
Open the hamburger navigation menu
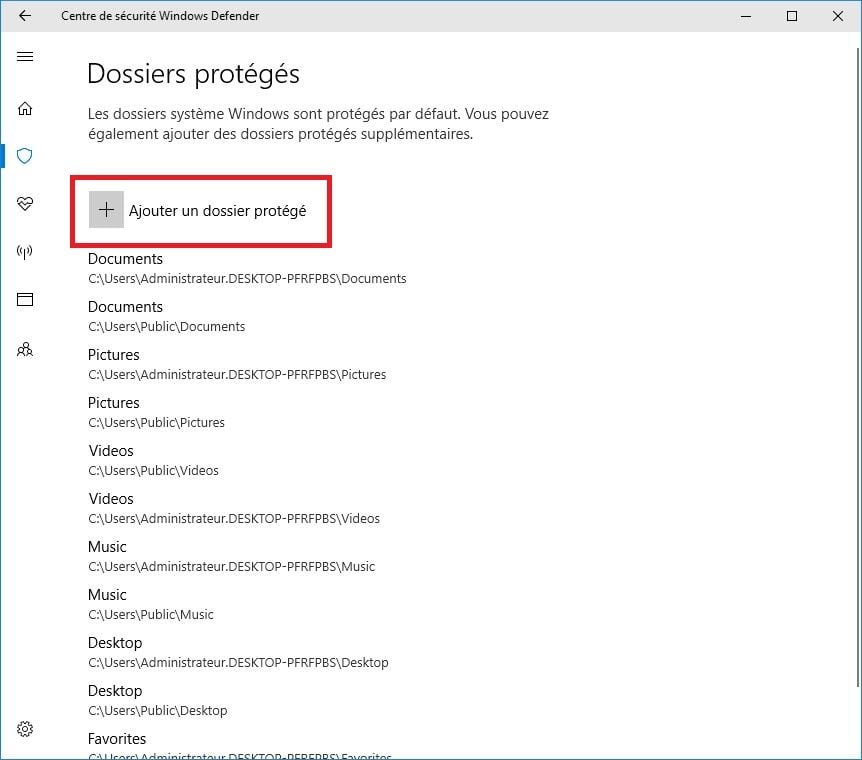click(x=25, y=57)
